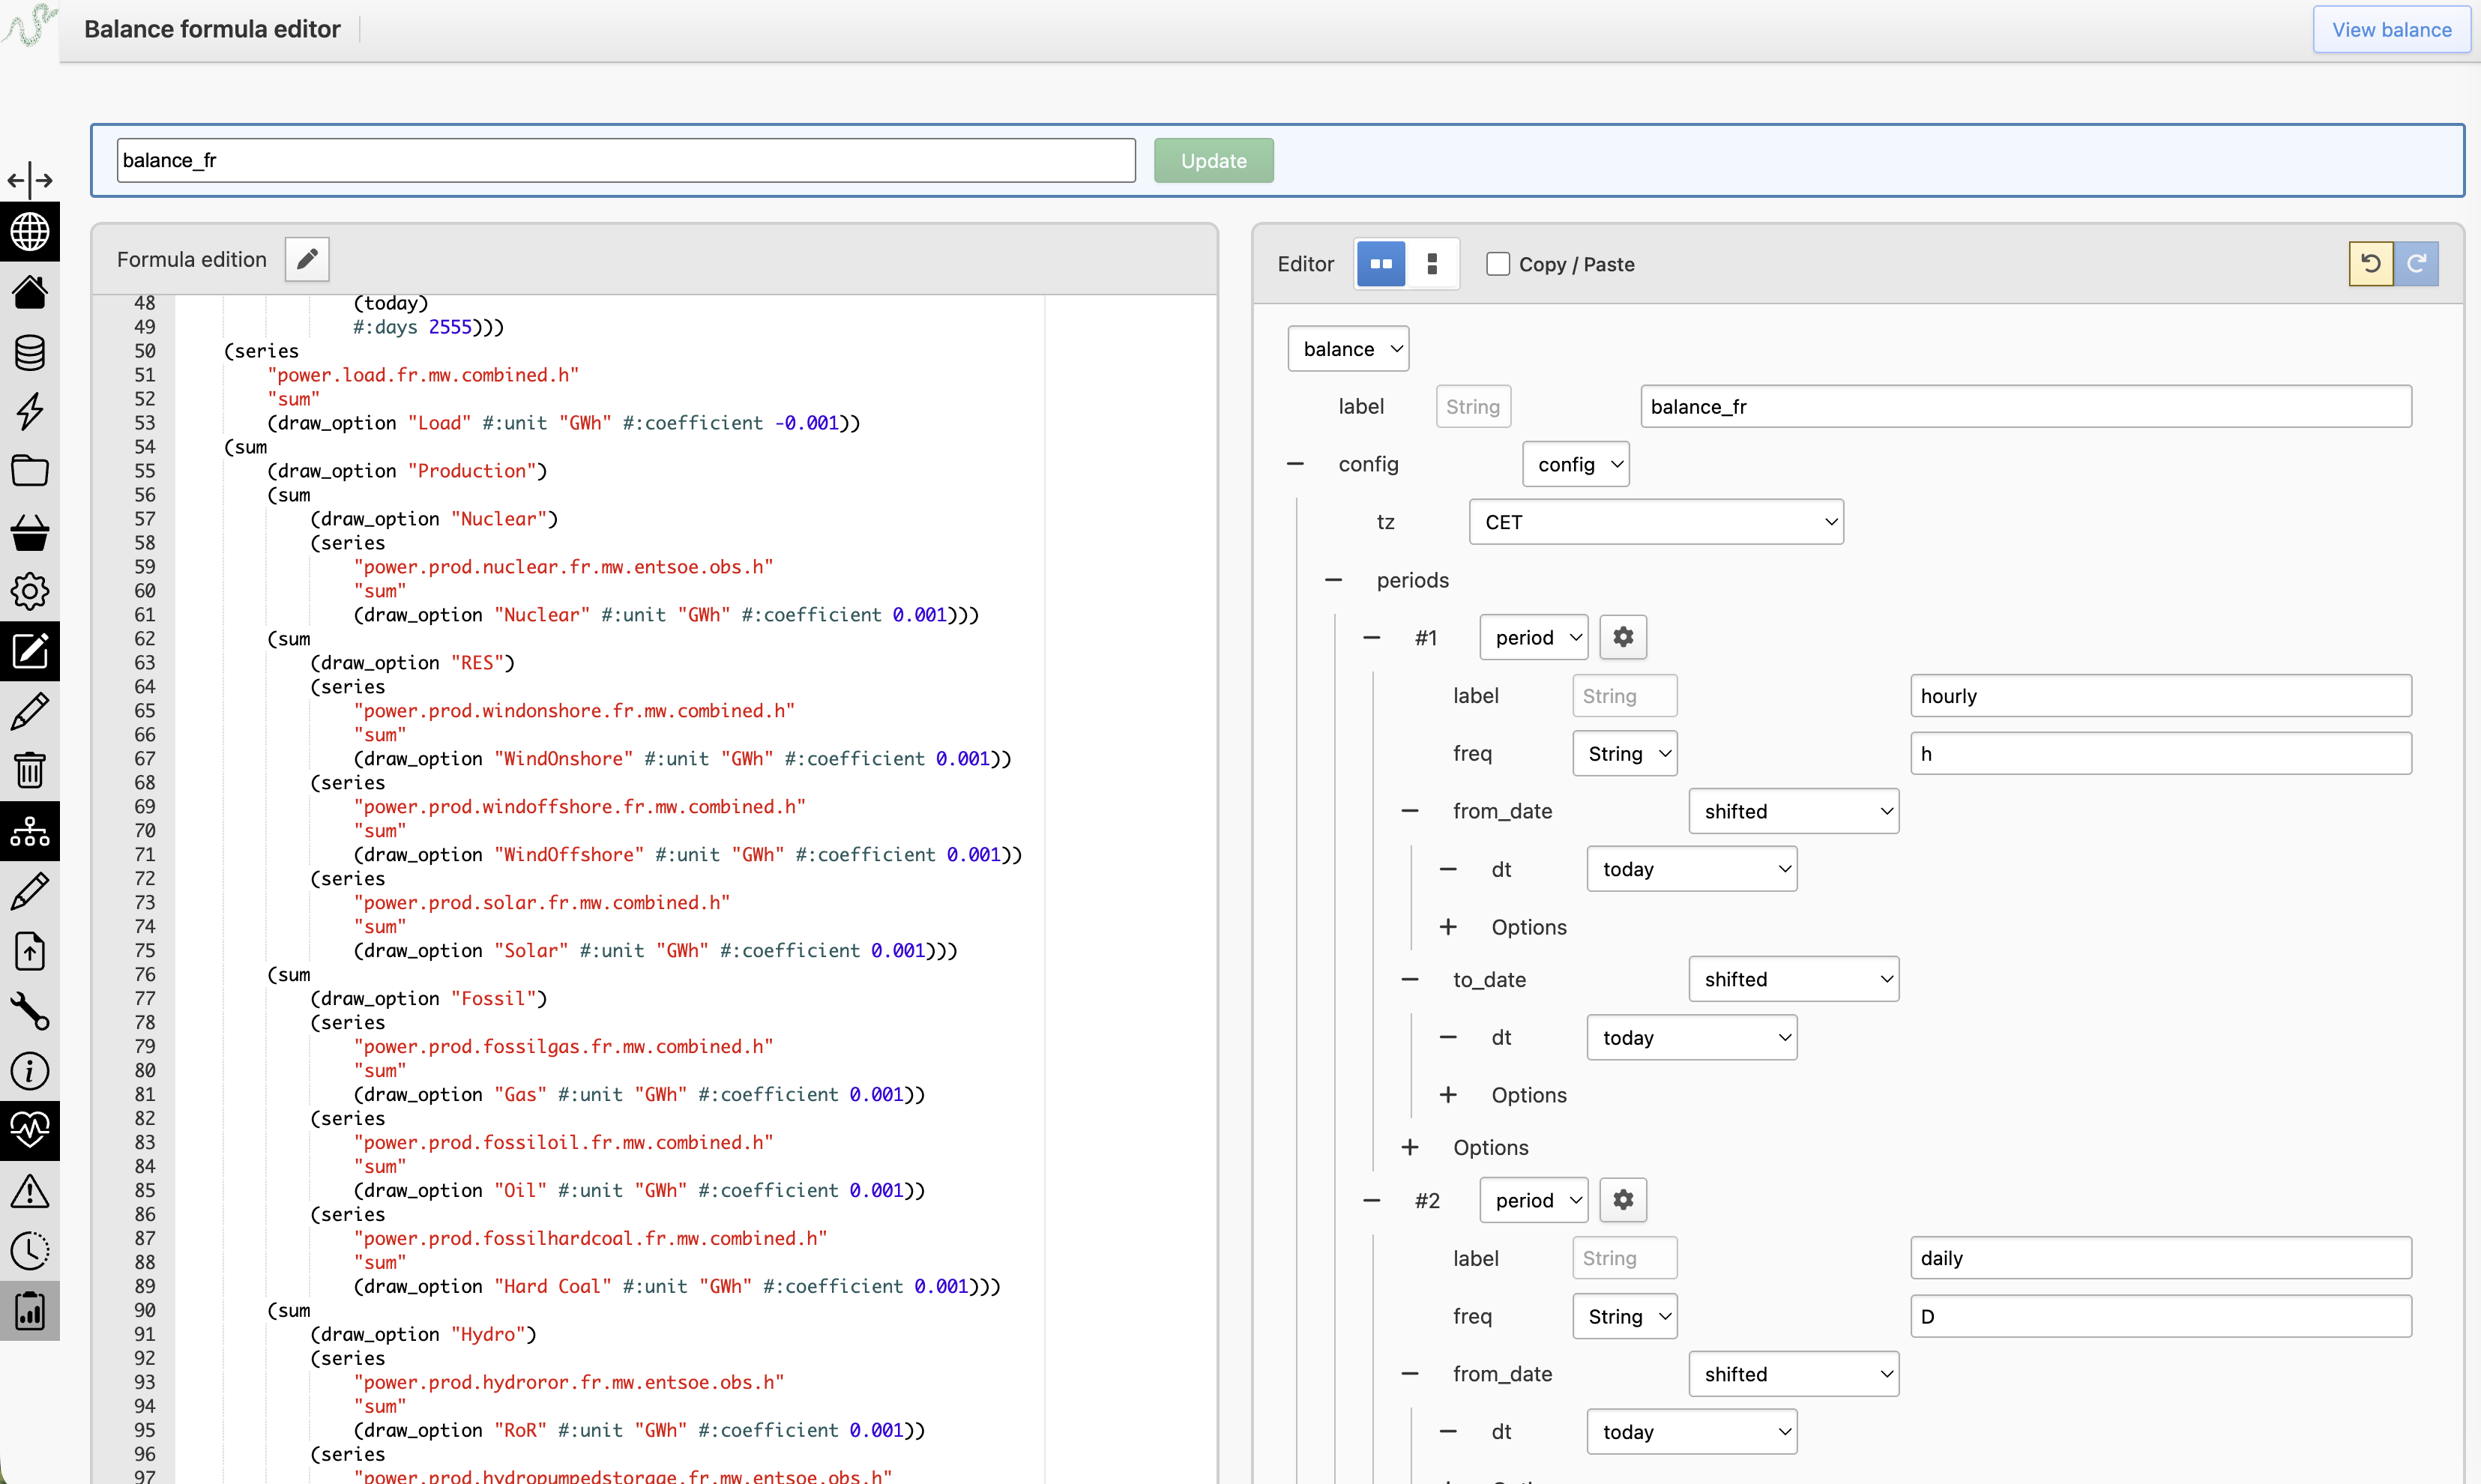Open the database stack icon in the sidebar
The image size is (2481, 1484).
pos(30,352)
